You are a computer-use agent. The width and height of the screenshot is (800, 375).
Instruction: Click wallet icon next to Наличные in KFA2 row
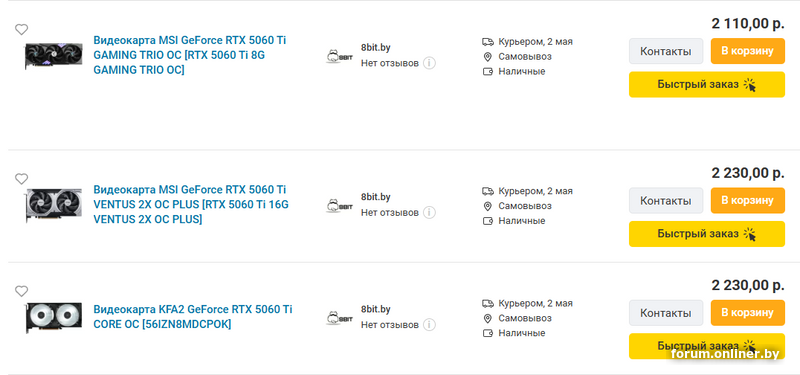coord(488,333)
